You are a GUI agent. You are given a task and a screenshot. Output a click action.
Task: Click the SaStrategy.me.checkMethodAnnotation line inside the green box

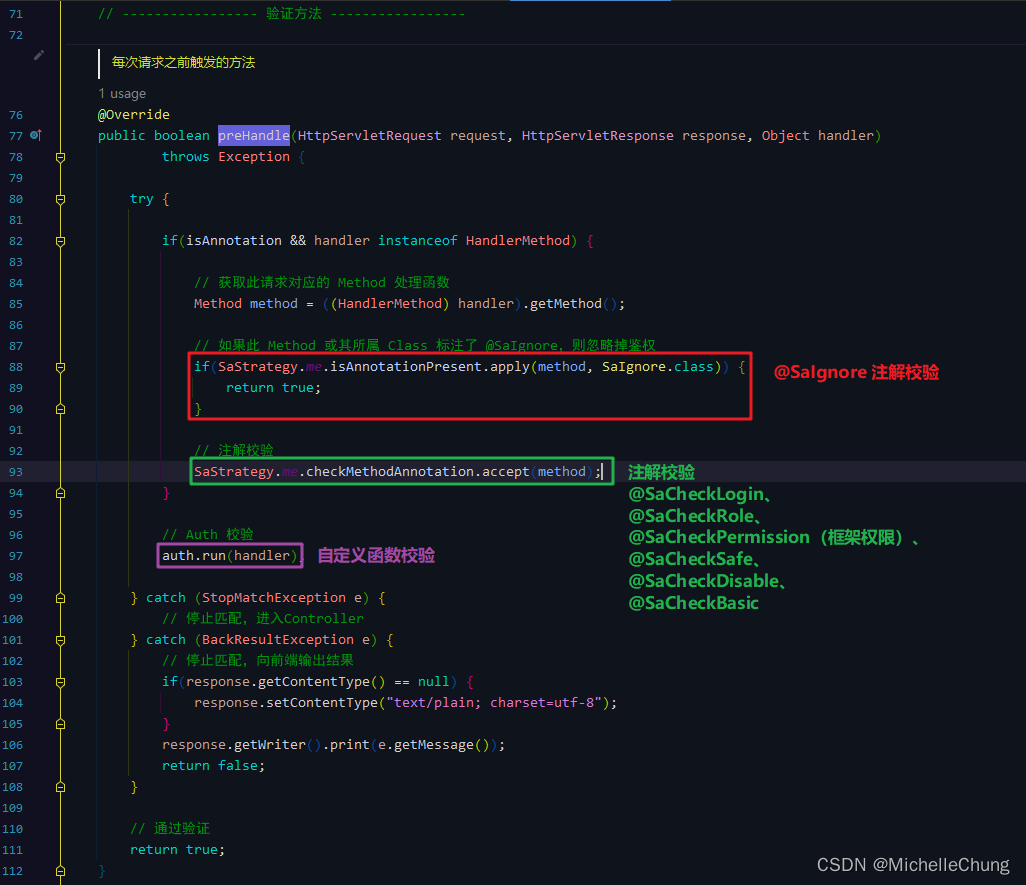[400, 471]
